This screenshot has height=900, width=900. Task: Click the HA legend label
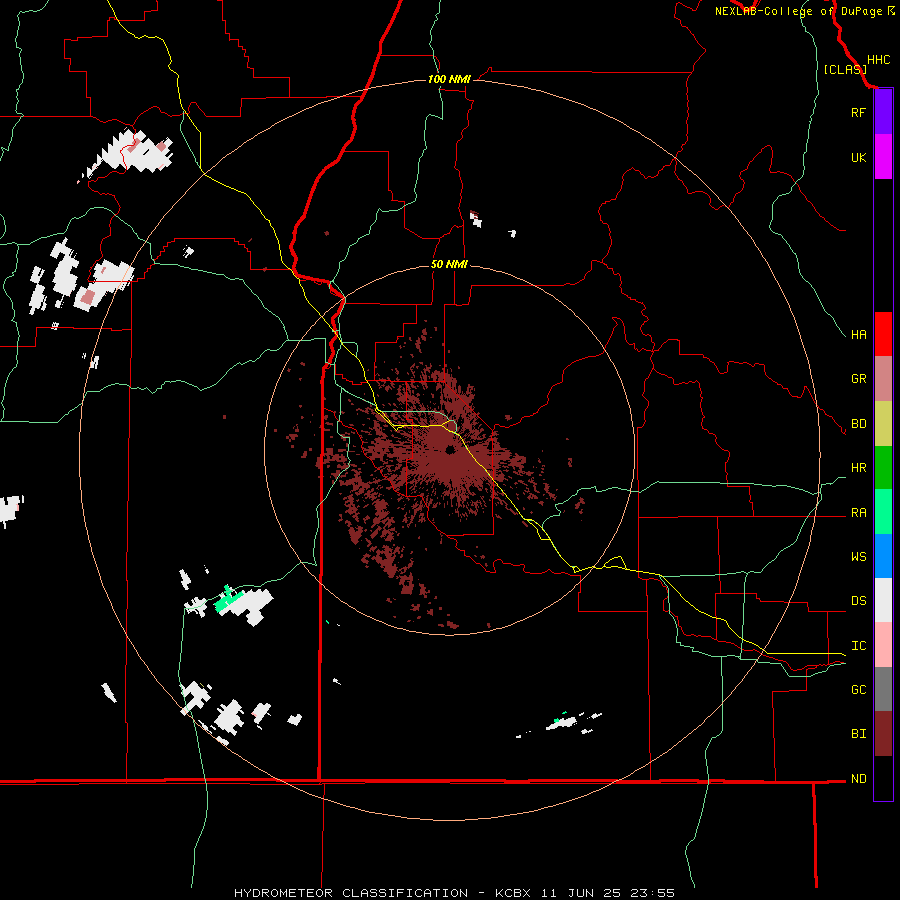(x=858, y=334)
